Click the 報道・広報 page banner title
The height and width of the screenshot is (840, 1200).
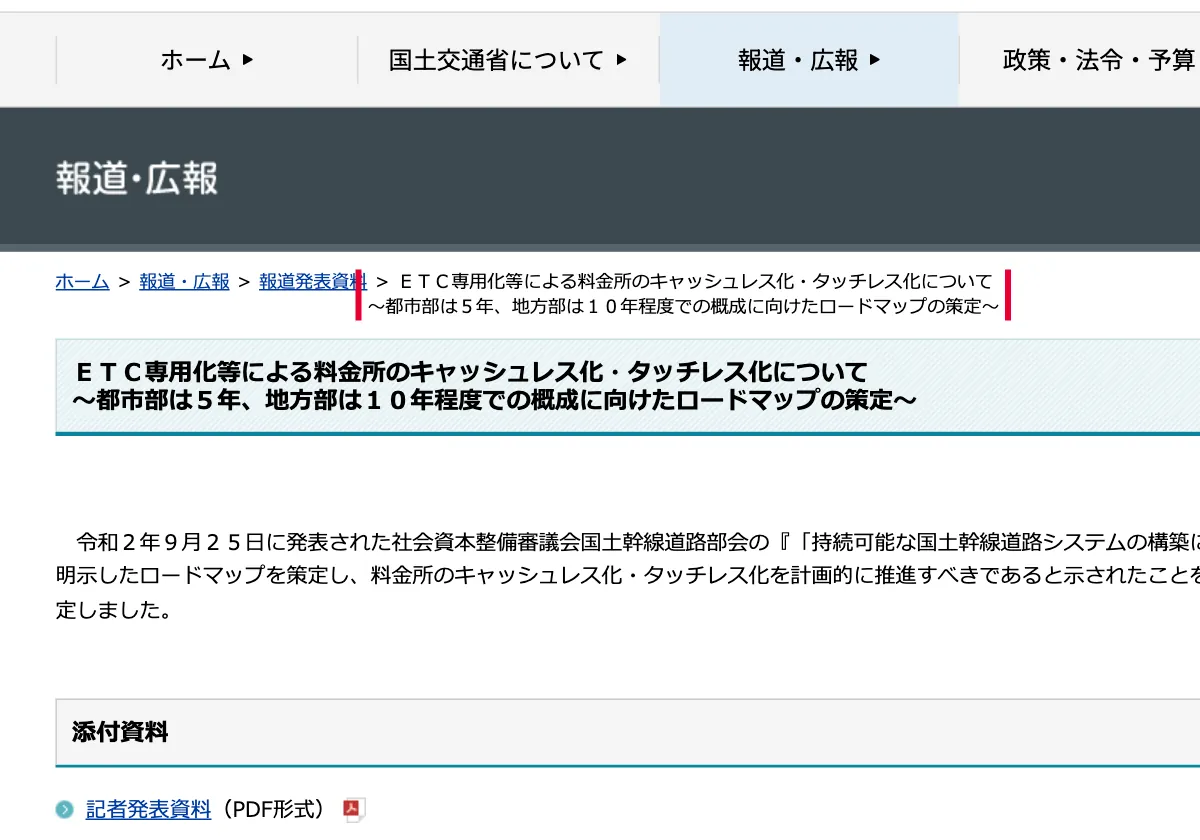[137, 178]
